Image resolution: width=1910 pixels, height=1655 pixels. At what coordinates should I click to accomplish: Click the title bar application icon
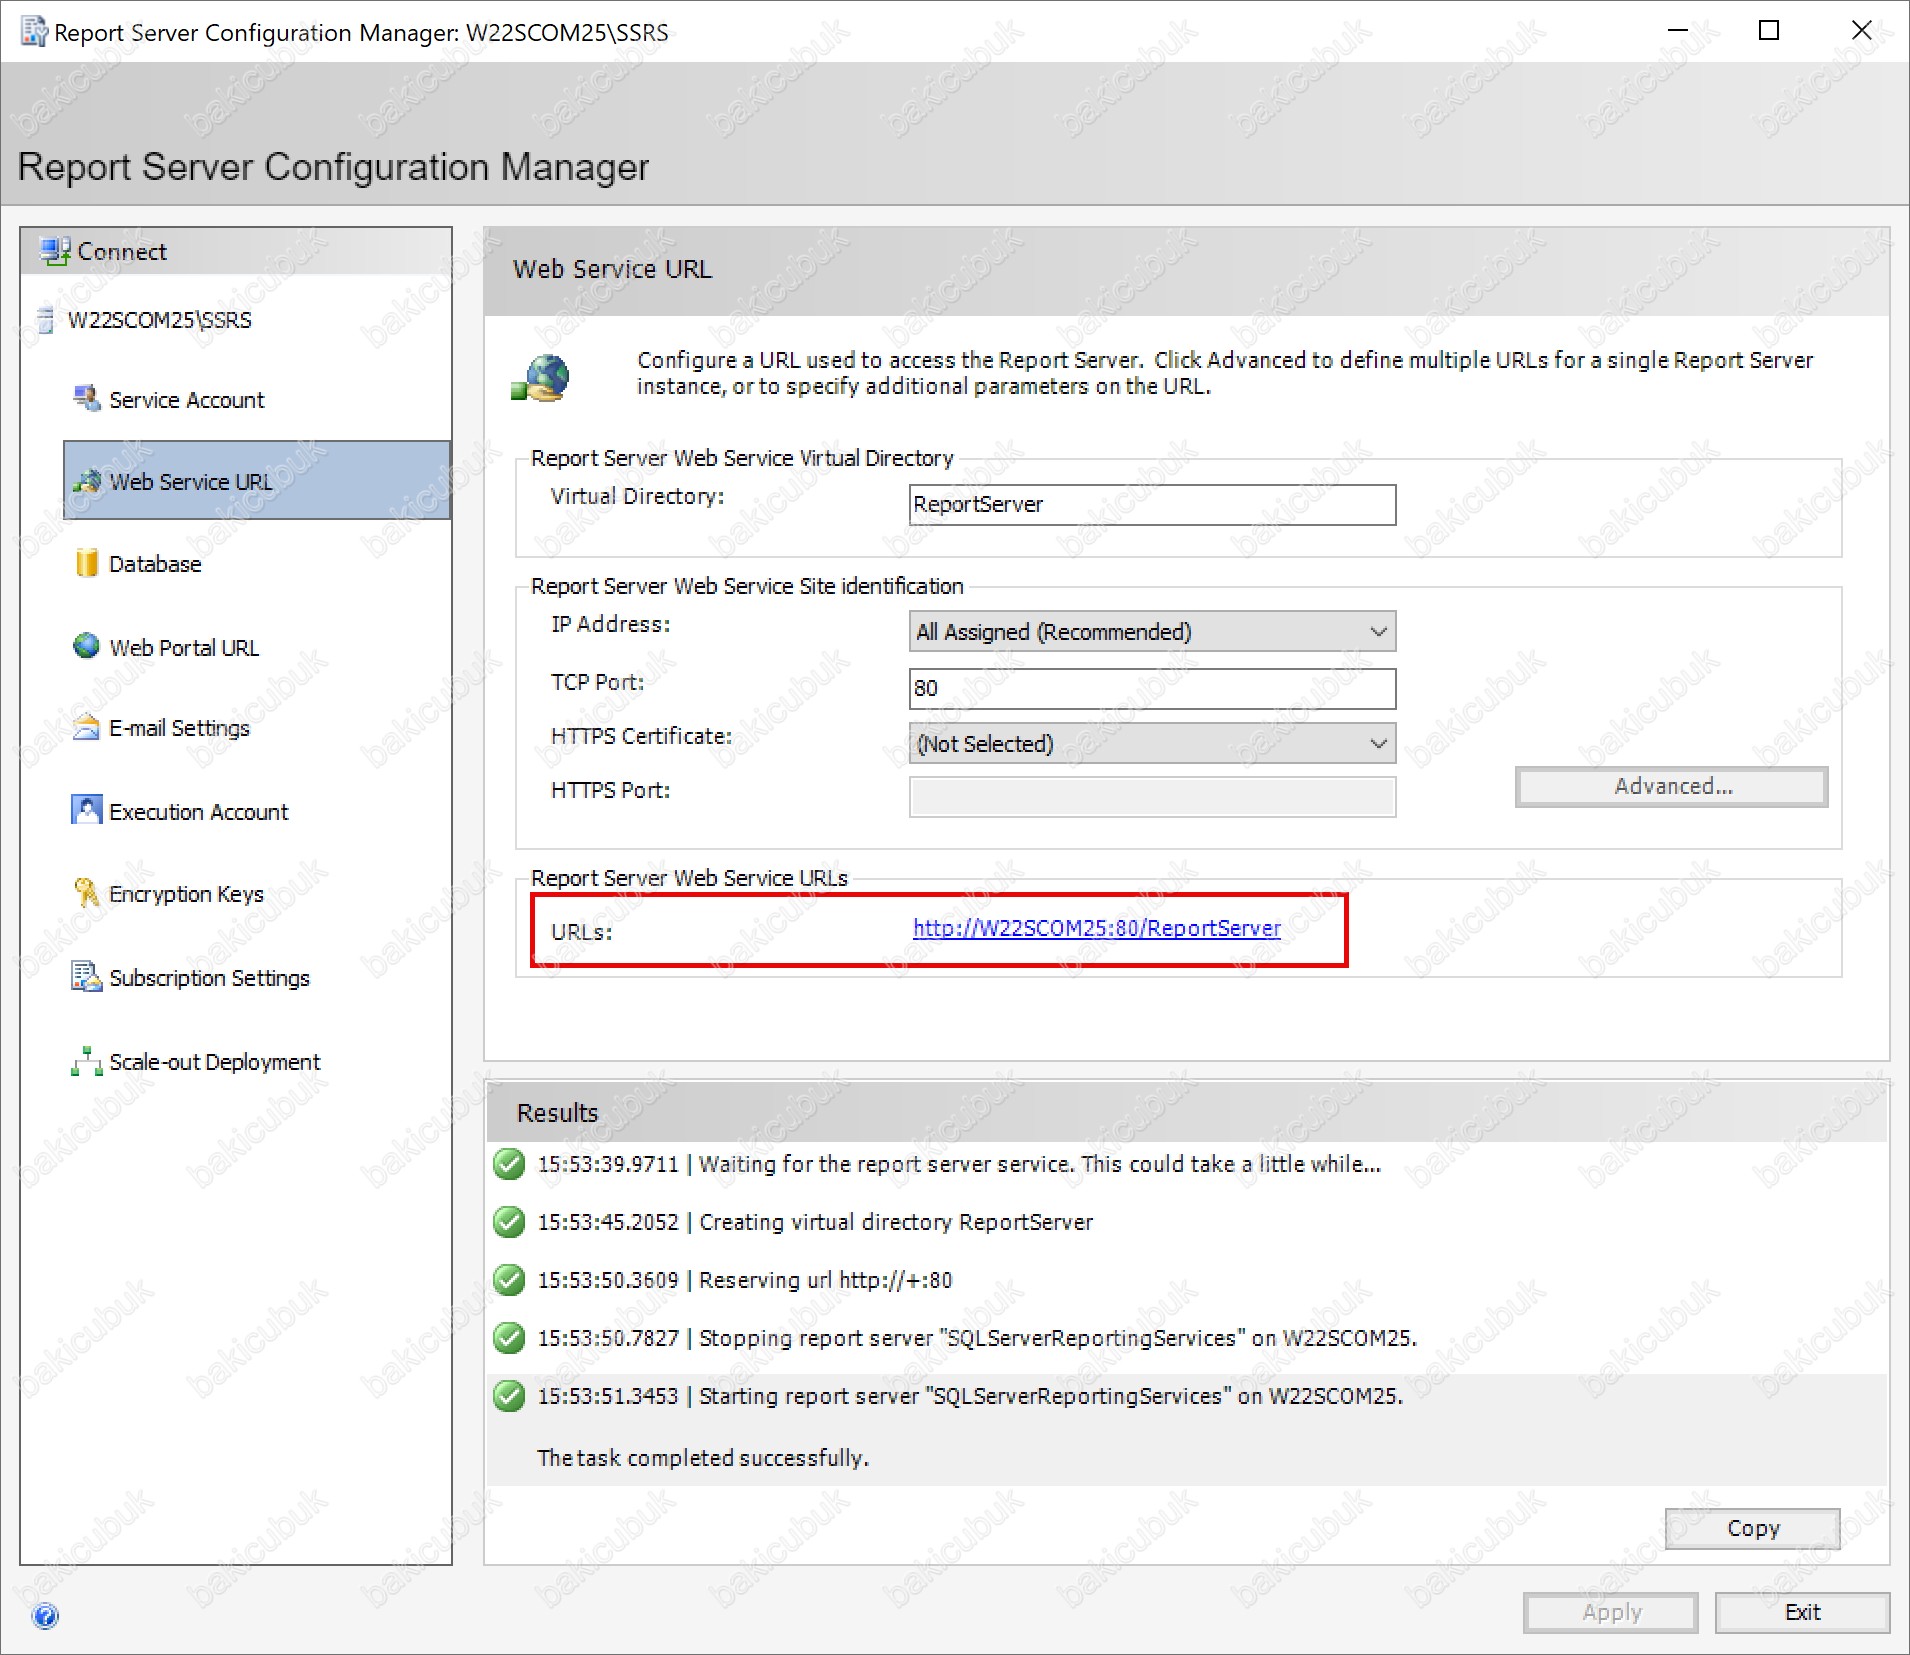[x=34, y=32]
